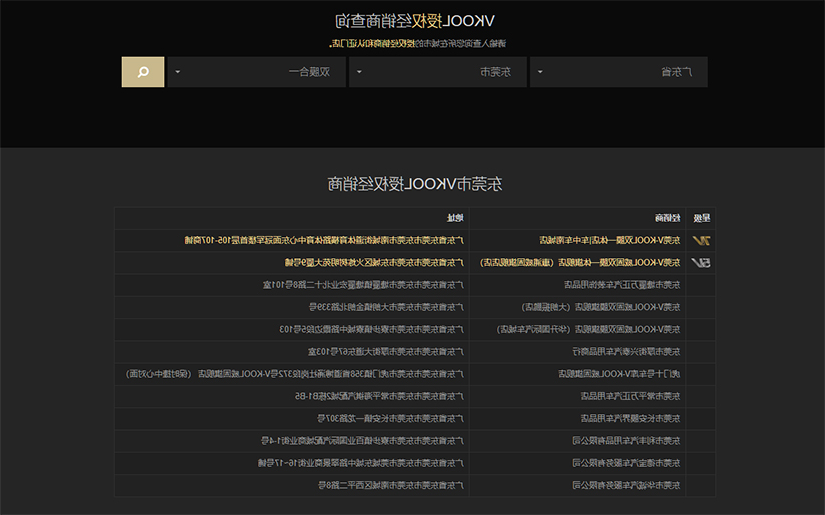Open dealer 车中车南城店 entry

point(610,240)
